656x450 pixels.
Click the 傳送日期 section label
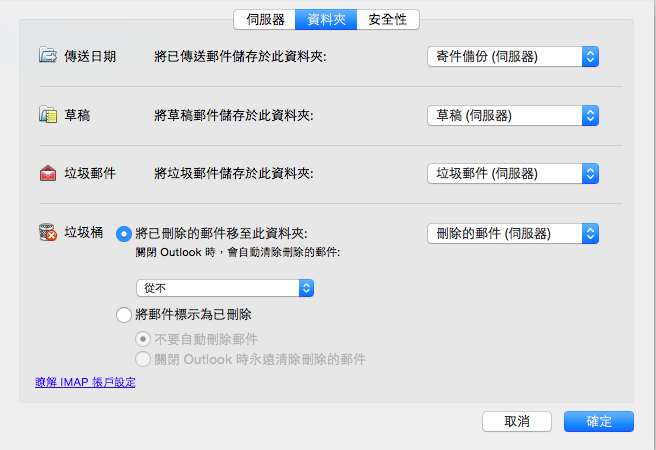coord(90,56)
